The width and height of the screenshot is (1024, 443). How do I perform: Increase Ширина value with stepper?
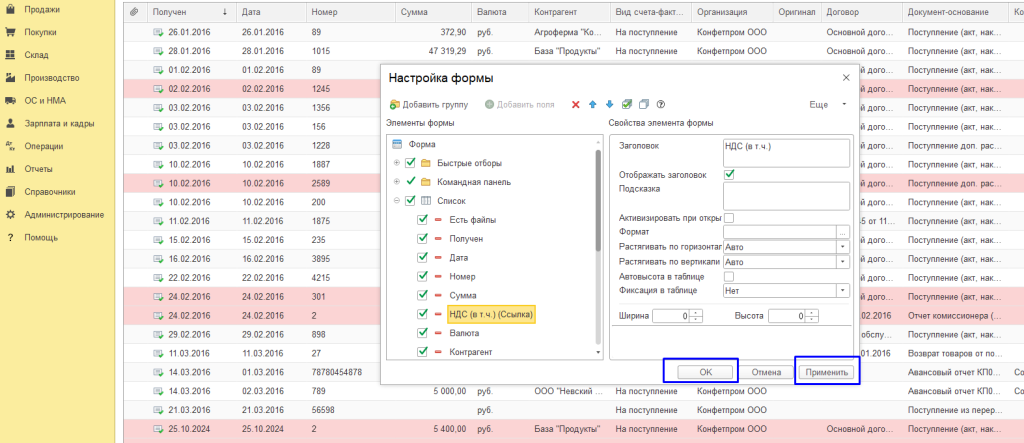(696, 312)
